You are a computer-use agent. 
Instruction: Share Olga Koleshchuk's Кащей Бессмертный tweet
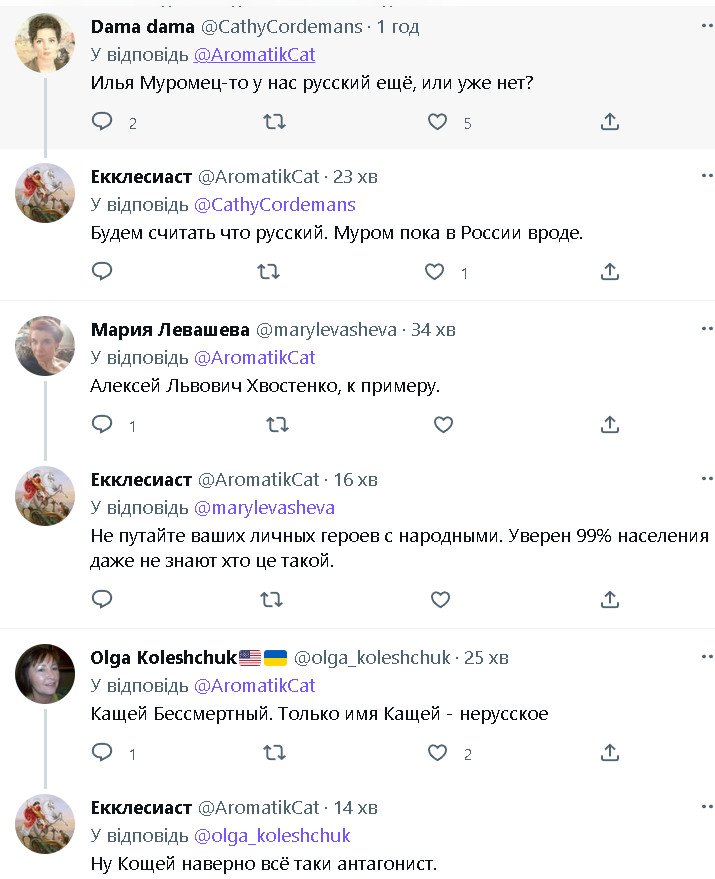(x=610, y=753)
